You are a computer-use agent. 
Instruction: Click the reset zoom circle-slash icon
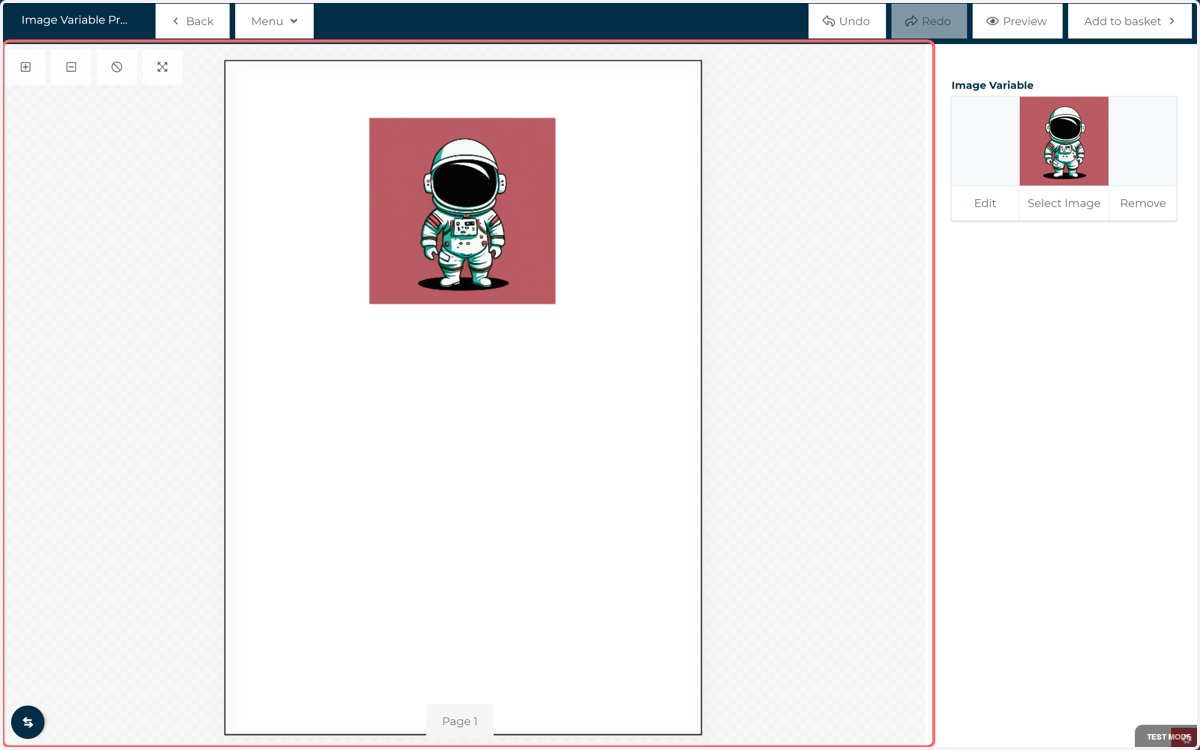[x=117, y=67]
